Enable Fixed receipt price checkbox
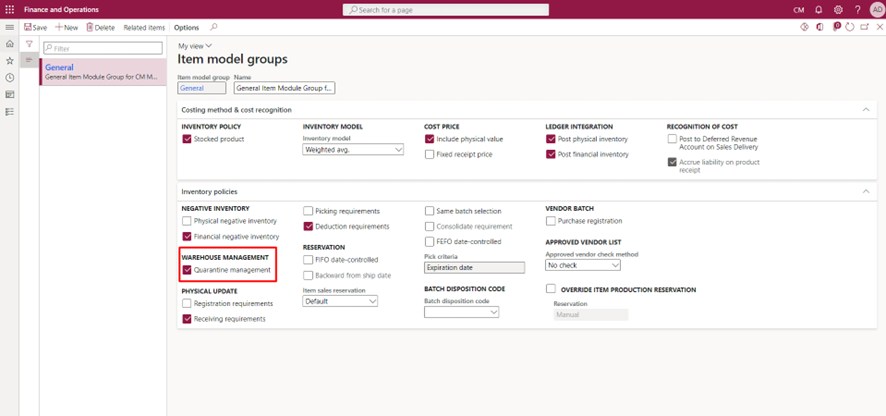The height and width of the screenshot is (416, 886). point(429,154)
